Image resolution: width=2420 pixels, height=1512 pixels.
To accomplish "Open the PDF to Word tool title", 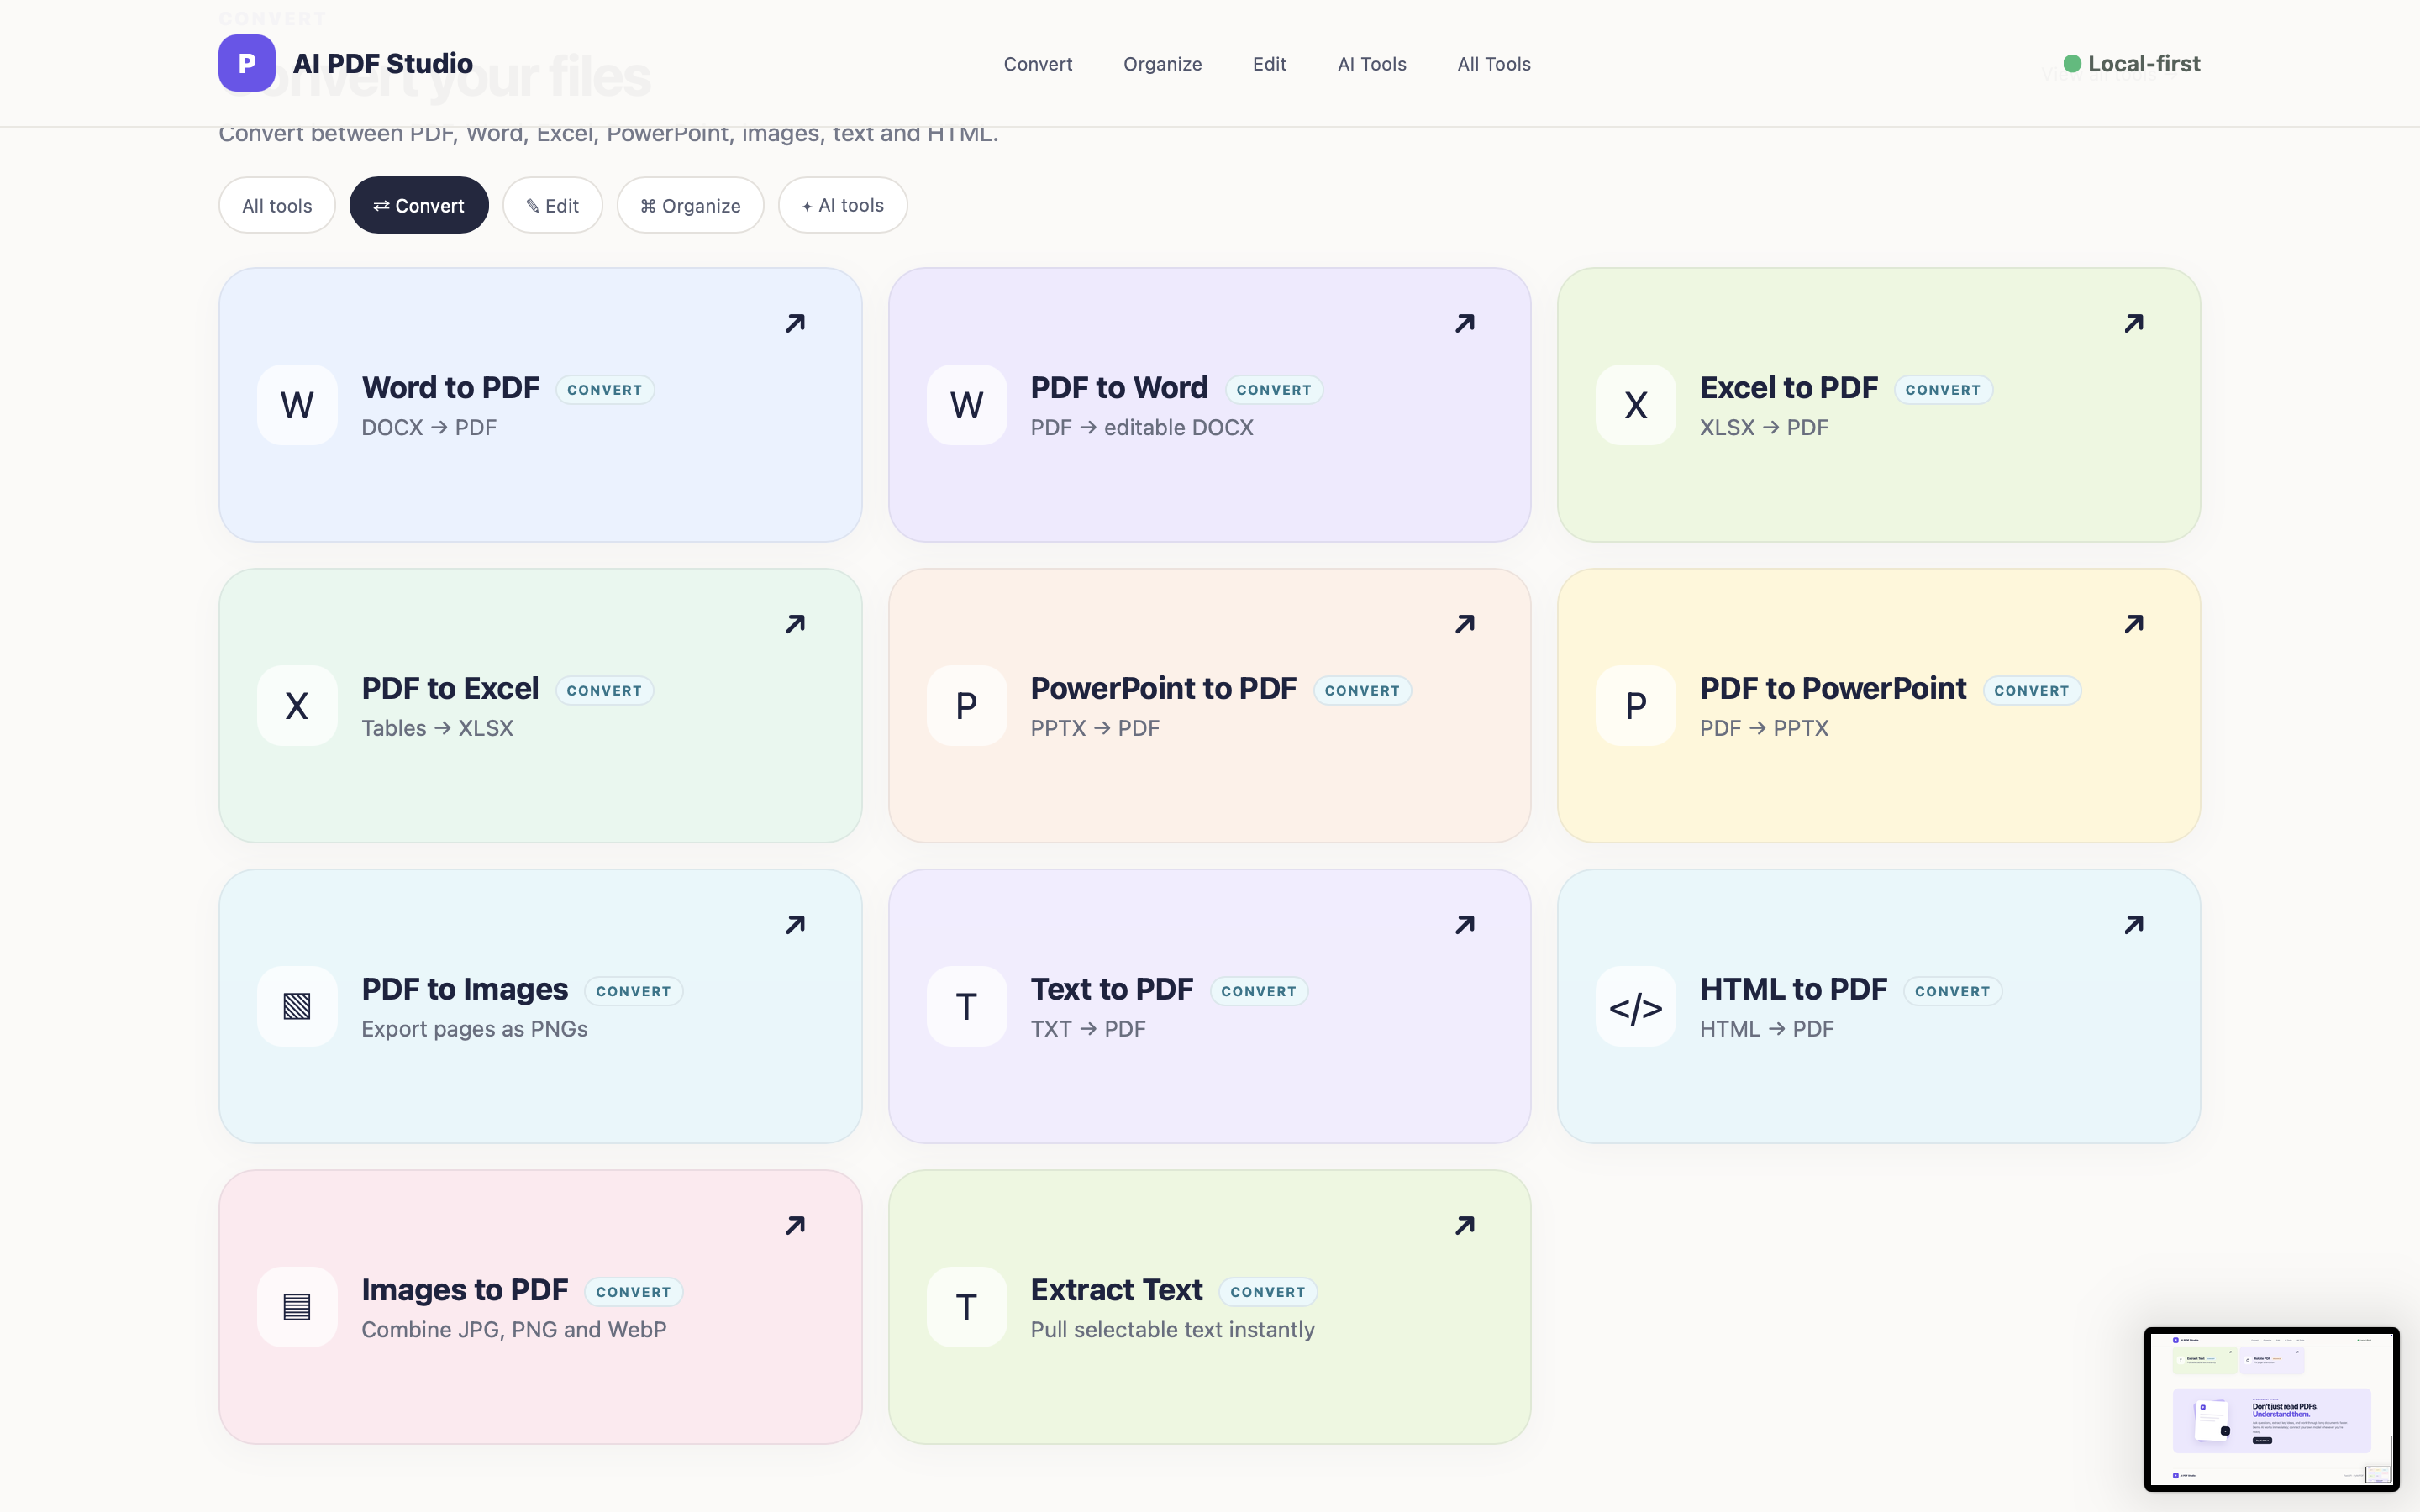I will pyautogui.click(x=1119, y=388).
